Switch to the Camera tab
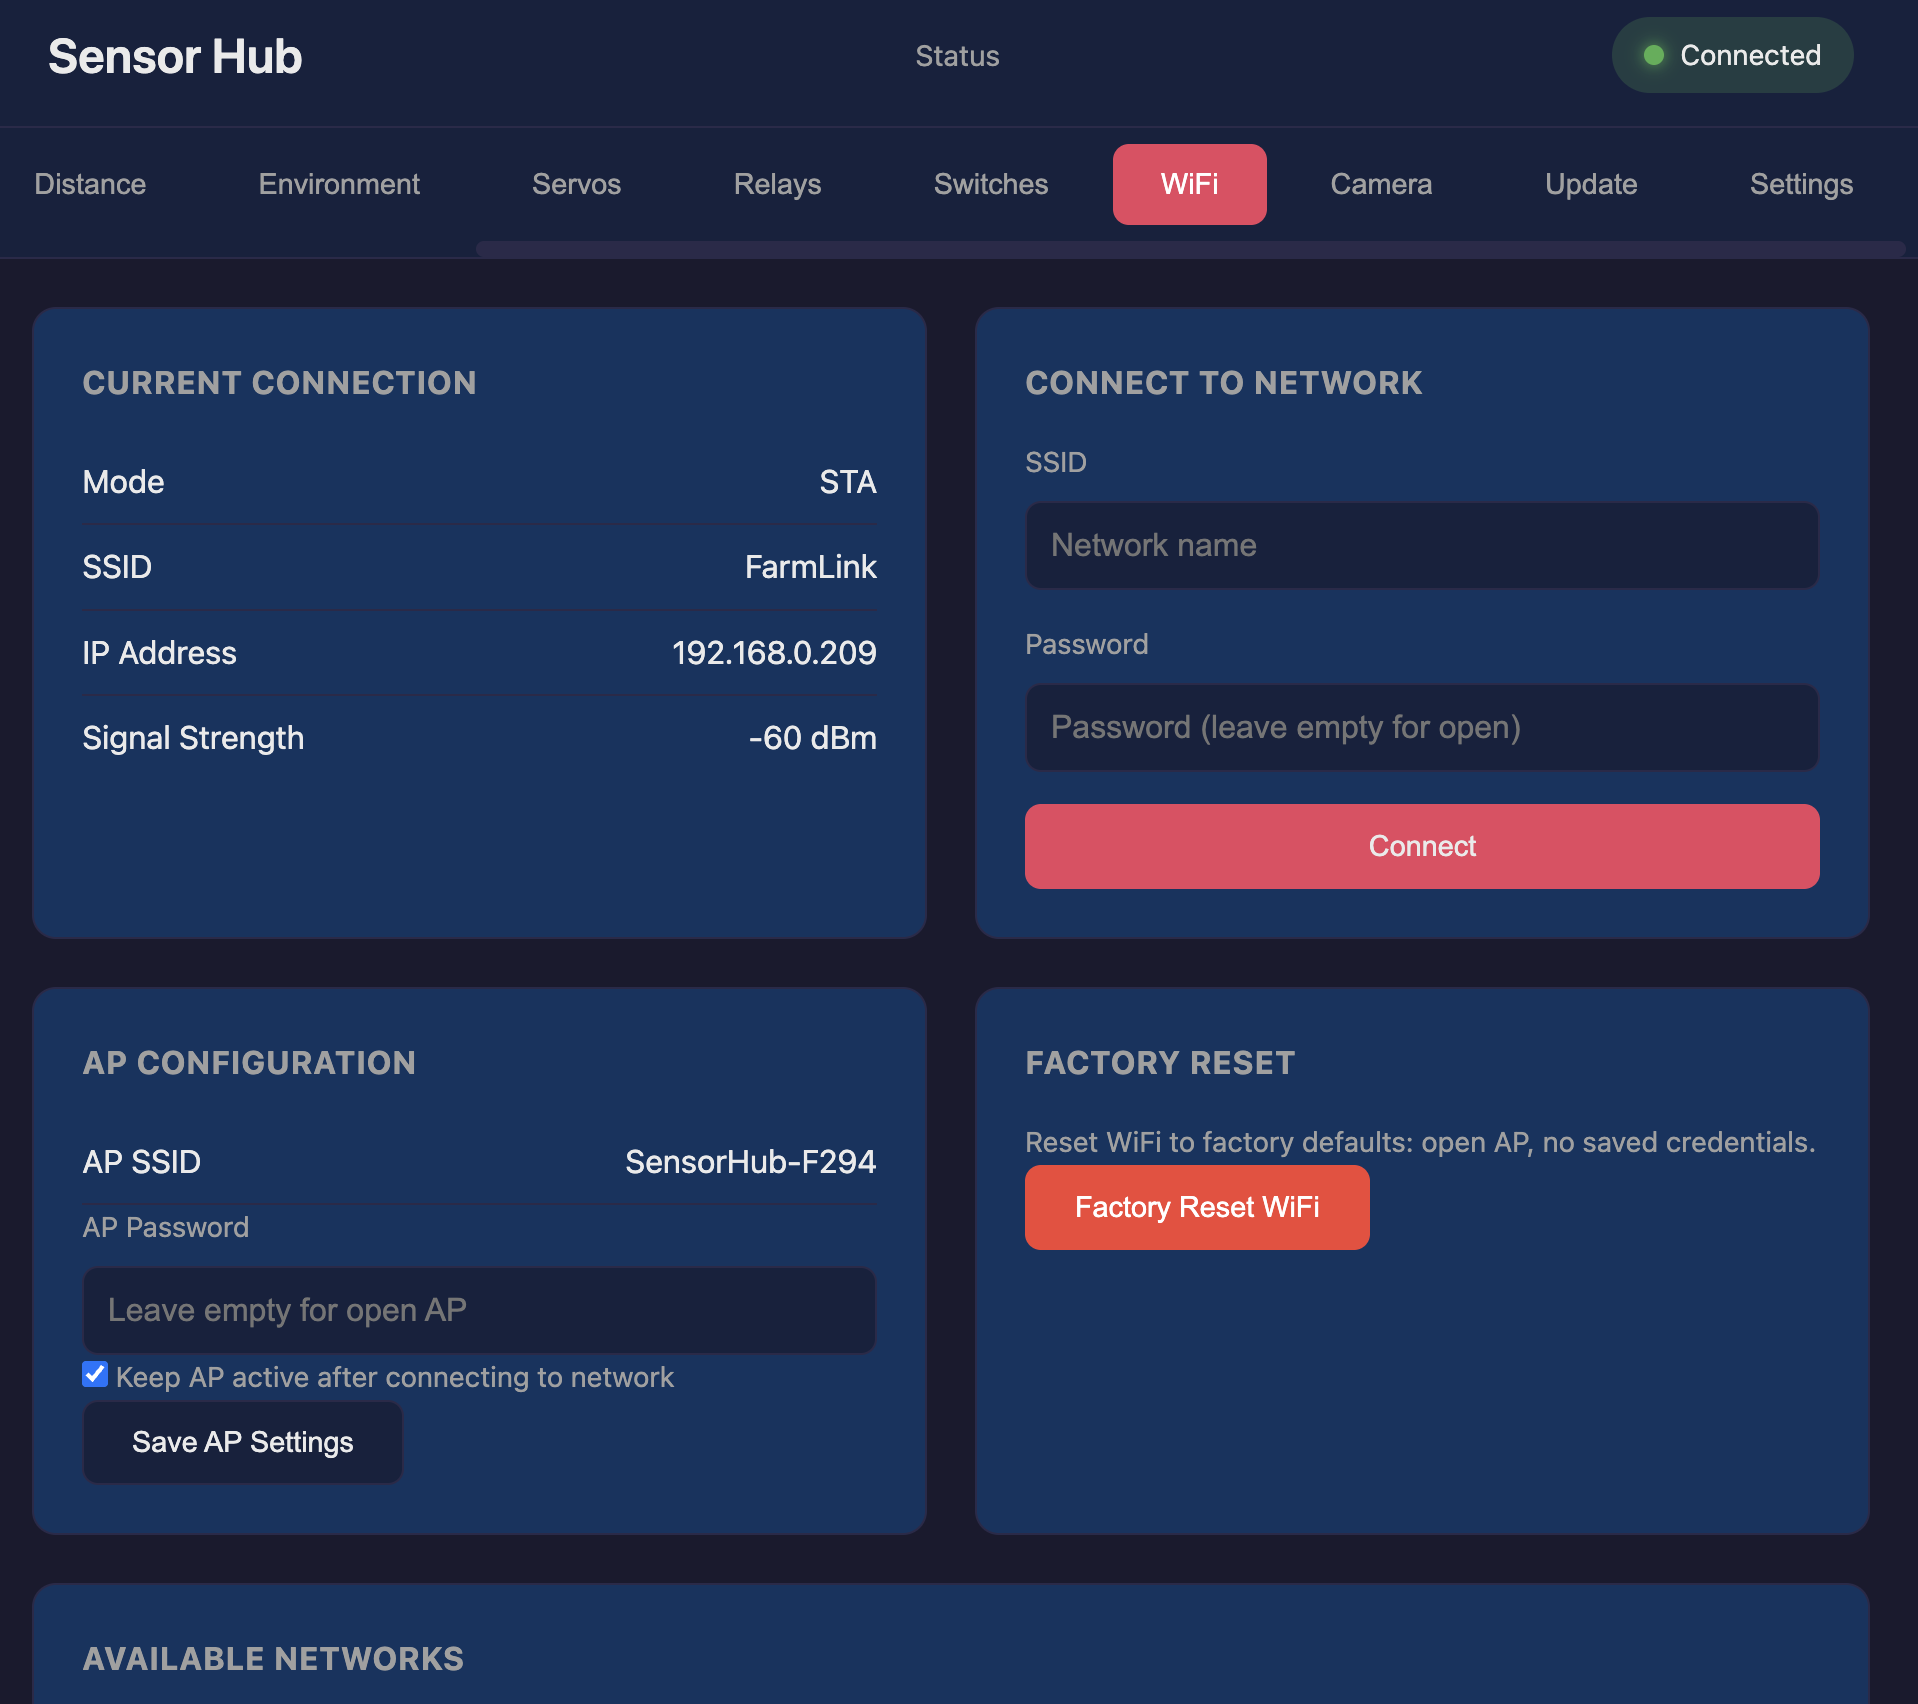The width and height of the screenshot is (1918, 1704). point(1380,184)
